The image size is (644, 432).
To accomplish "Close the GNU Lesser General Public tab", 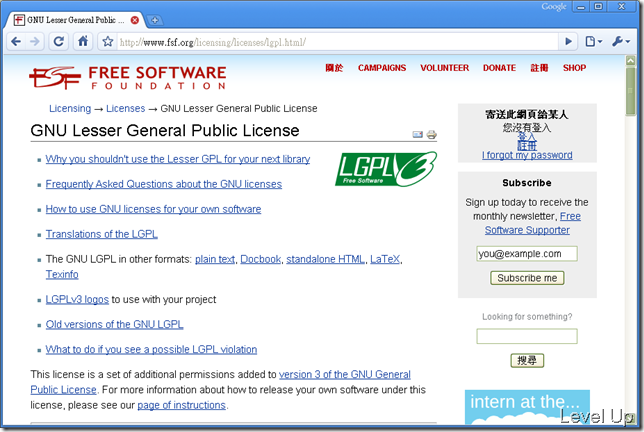I will 135,20.
